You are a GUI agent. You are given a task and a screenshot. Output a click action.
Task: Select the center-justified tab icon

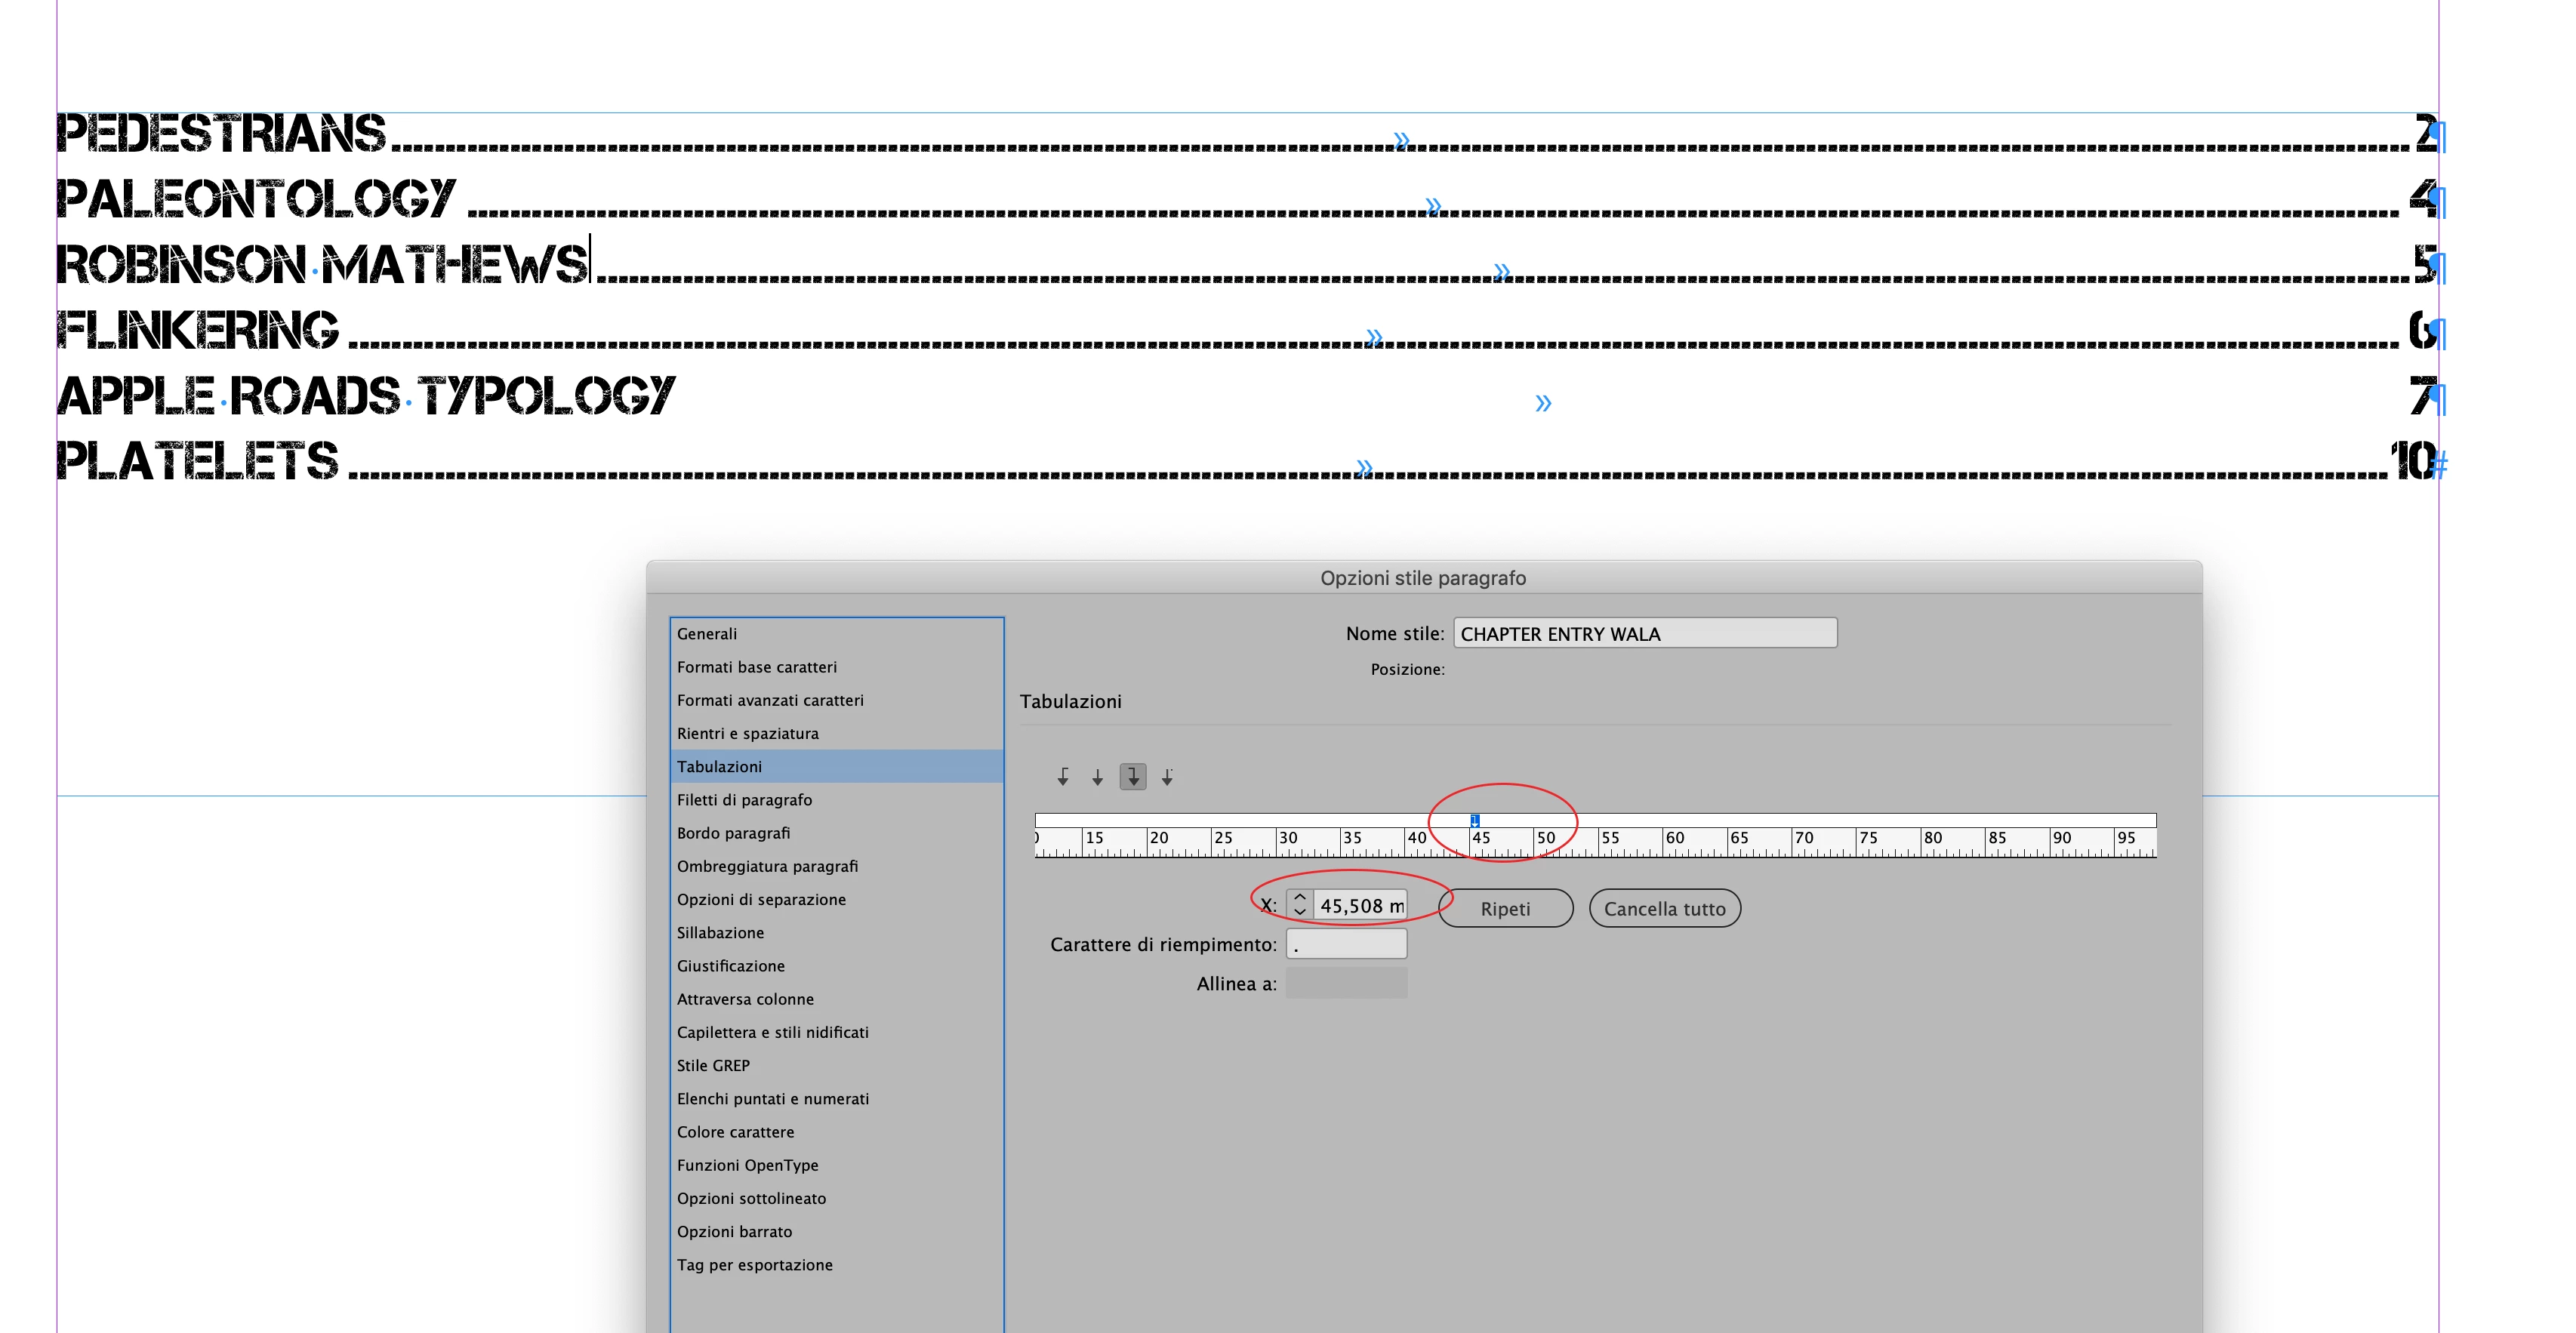[x=1097, y=777]
